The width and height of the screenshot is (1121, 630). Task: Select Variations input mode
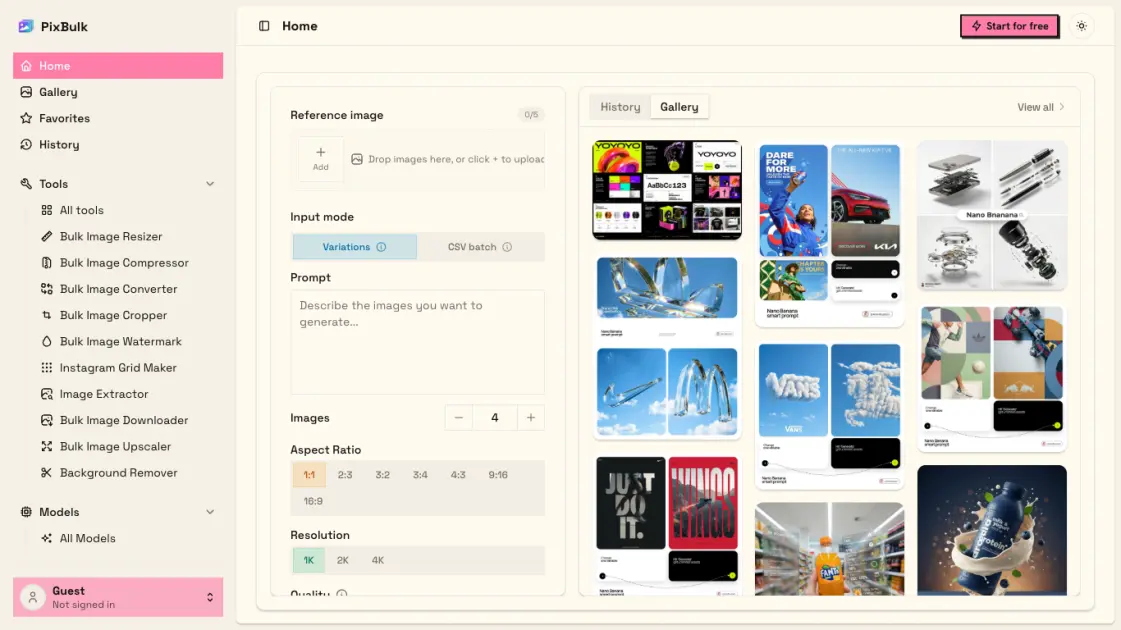coord(355,247)
